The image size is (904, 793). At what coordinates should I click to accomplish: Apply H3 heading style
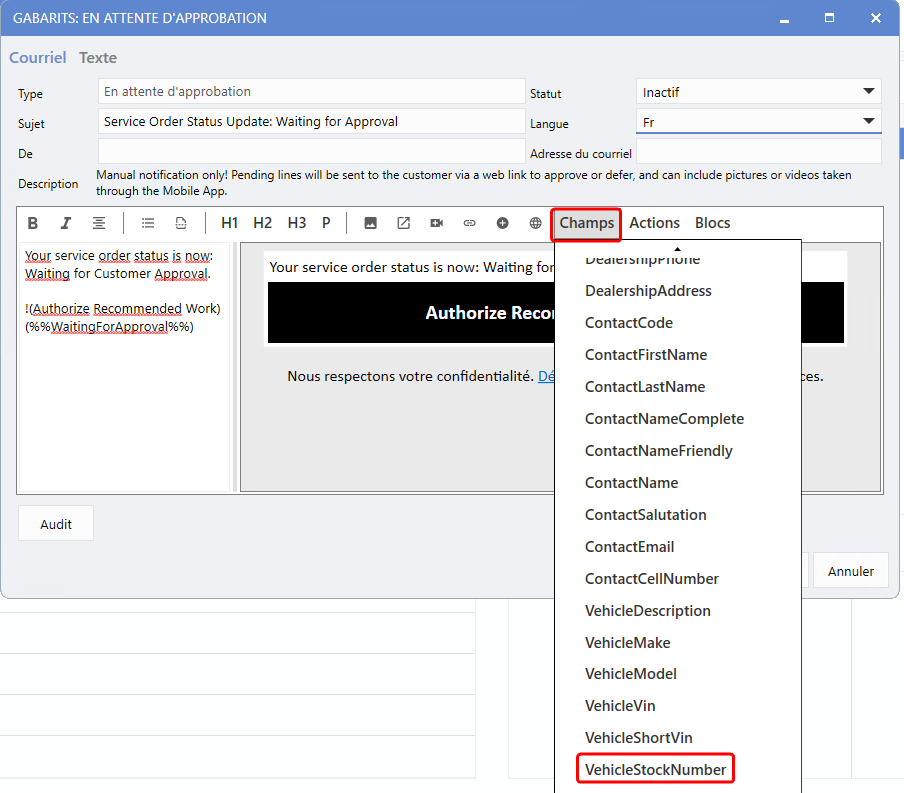pos(297,223)
